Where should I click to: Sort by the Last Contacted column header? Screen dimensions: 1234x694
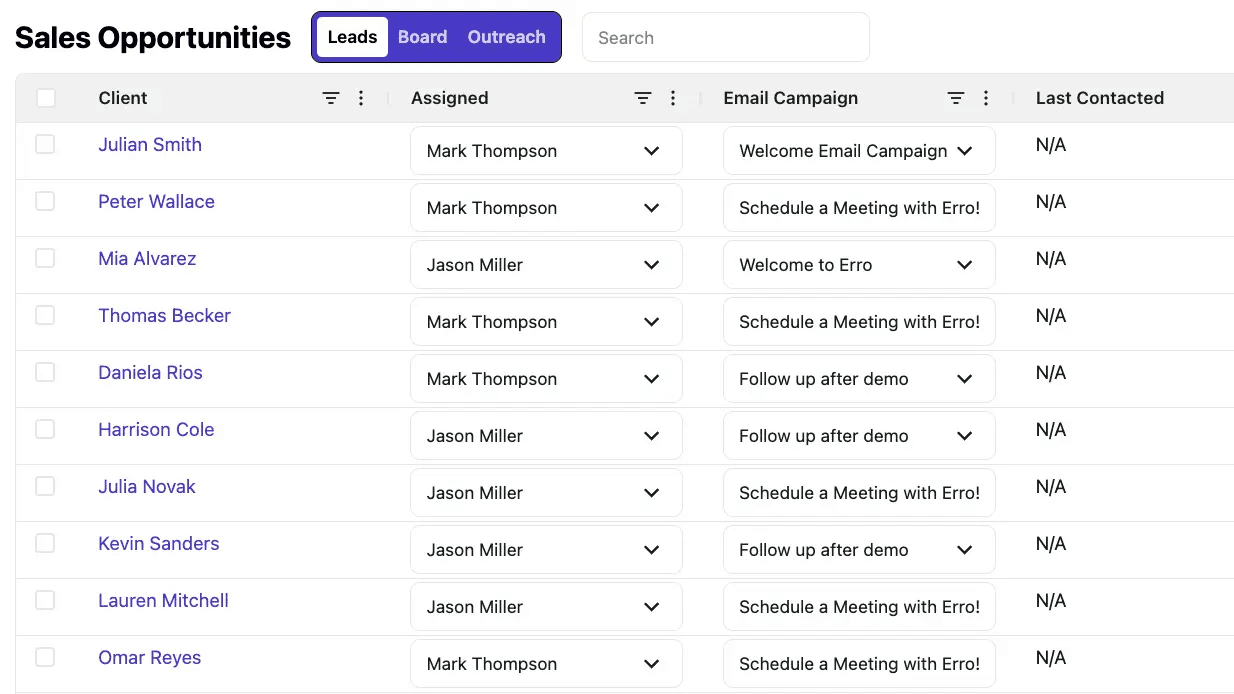1100,98
